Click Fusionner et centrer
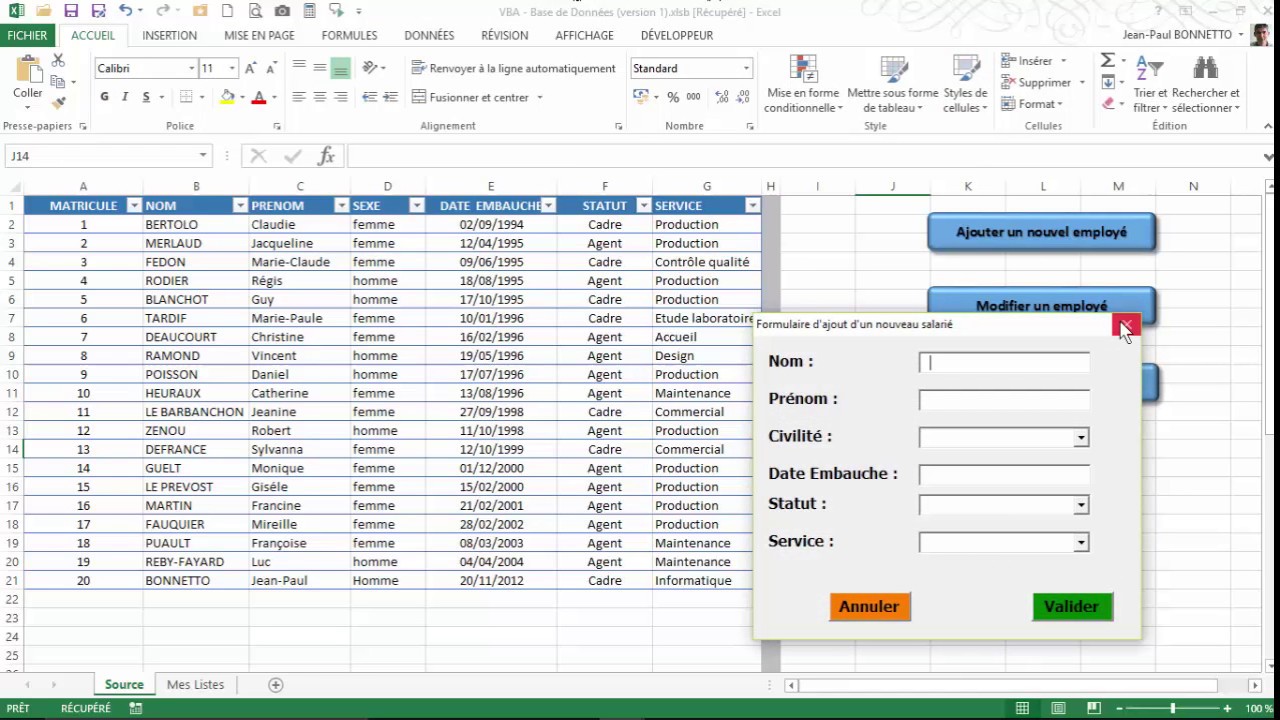The image size is (1280, 720). tap(470, 97)
